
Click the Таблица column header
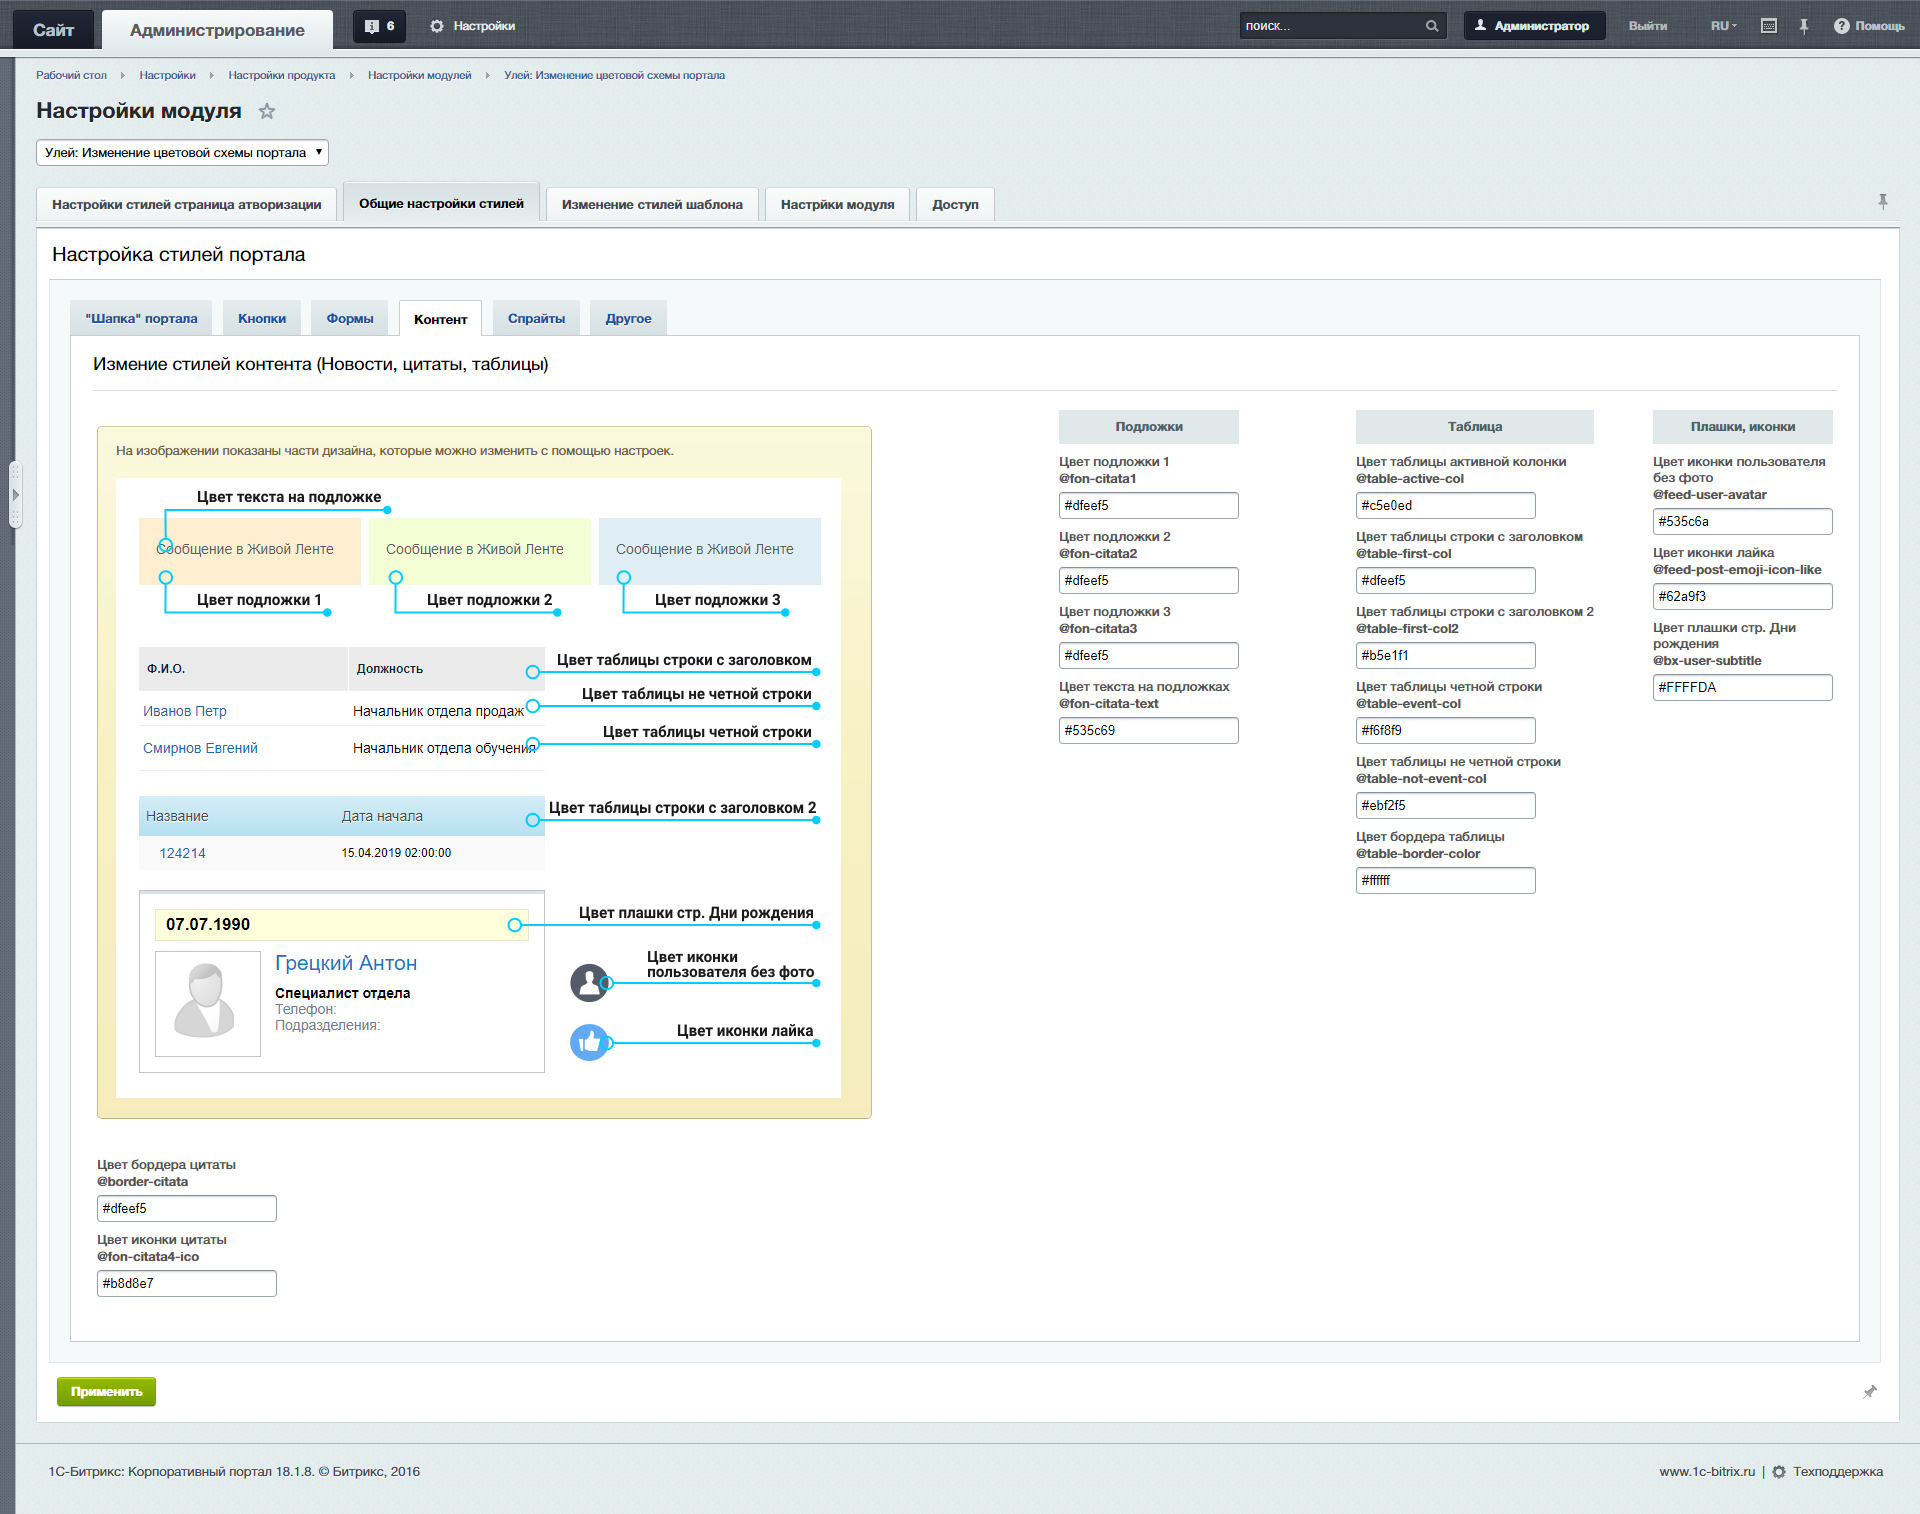tap(1474, 426)
